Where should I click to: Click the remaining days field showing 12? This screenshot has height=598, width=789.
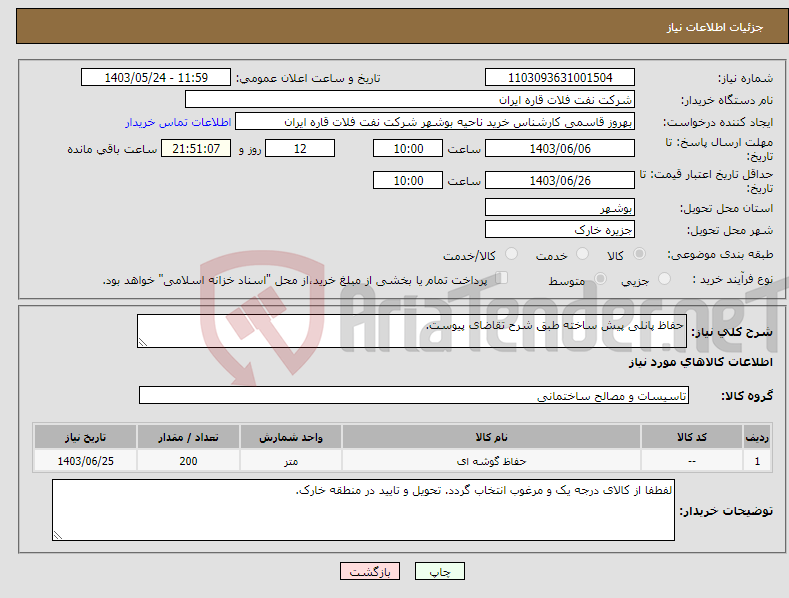click(300, 148)
